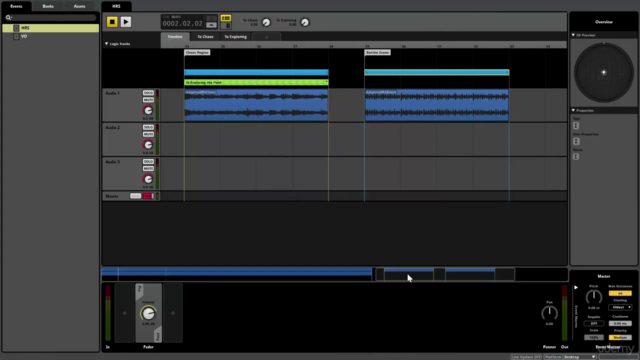Screen dimensions: 640x360
Task: Click the Pan knob in the deck
Action: pyautogui.click(x=549, y=313)
